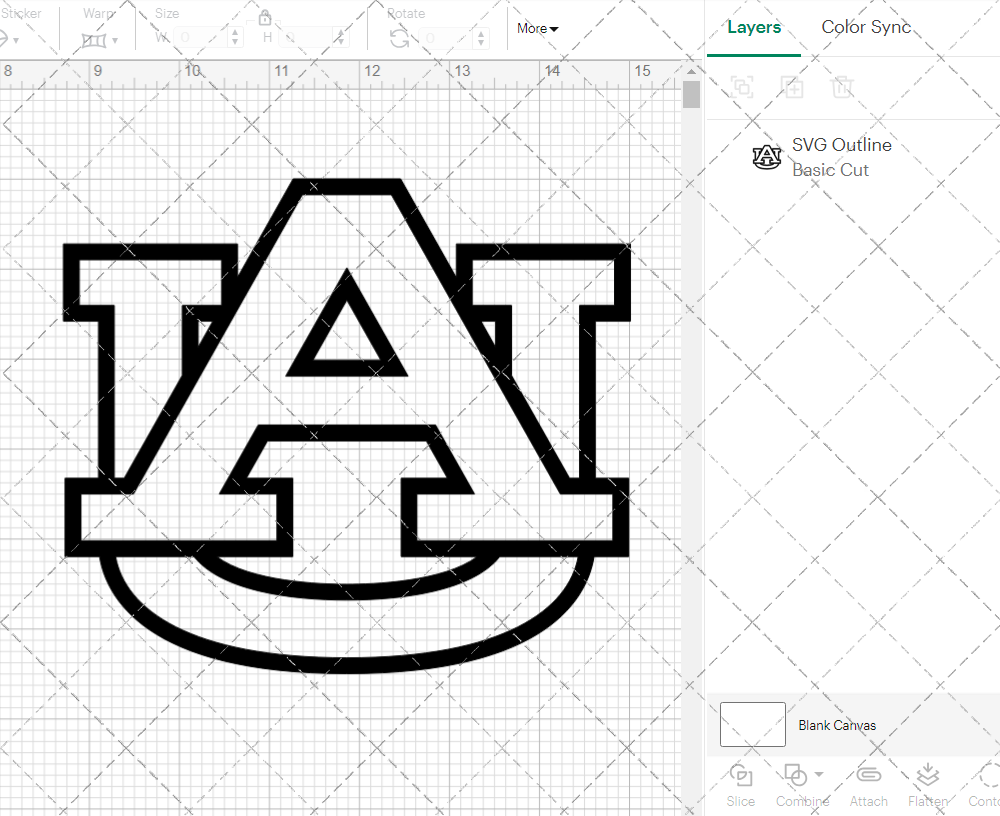Screen dimensions: 1000x816
Task: Click the Duplicate layer icon
Action: [x=793, y=88]
